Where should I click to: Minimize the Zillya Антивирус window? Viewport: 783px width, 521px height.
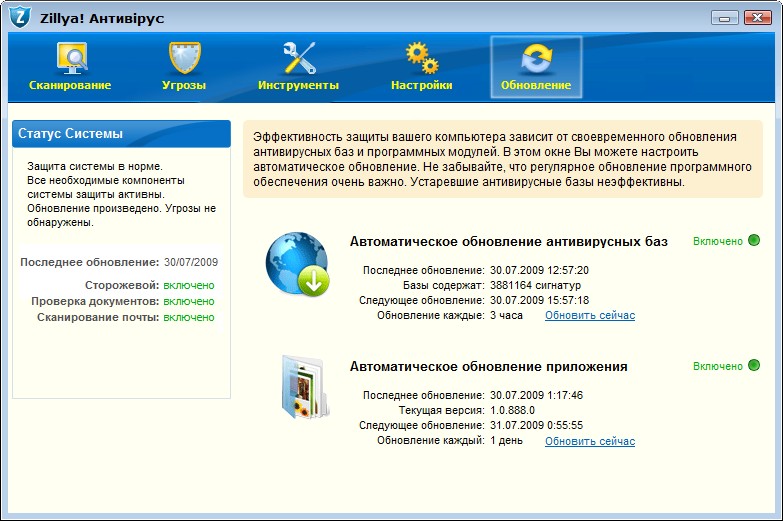coord(725,18)
